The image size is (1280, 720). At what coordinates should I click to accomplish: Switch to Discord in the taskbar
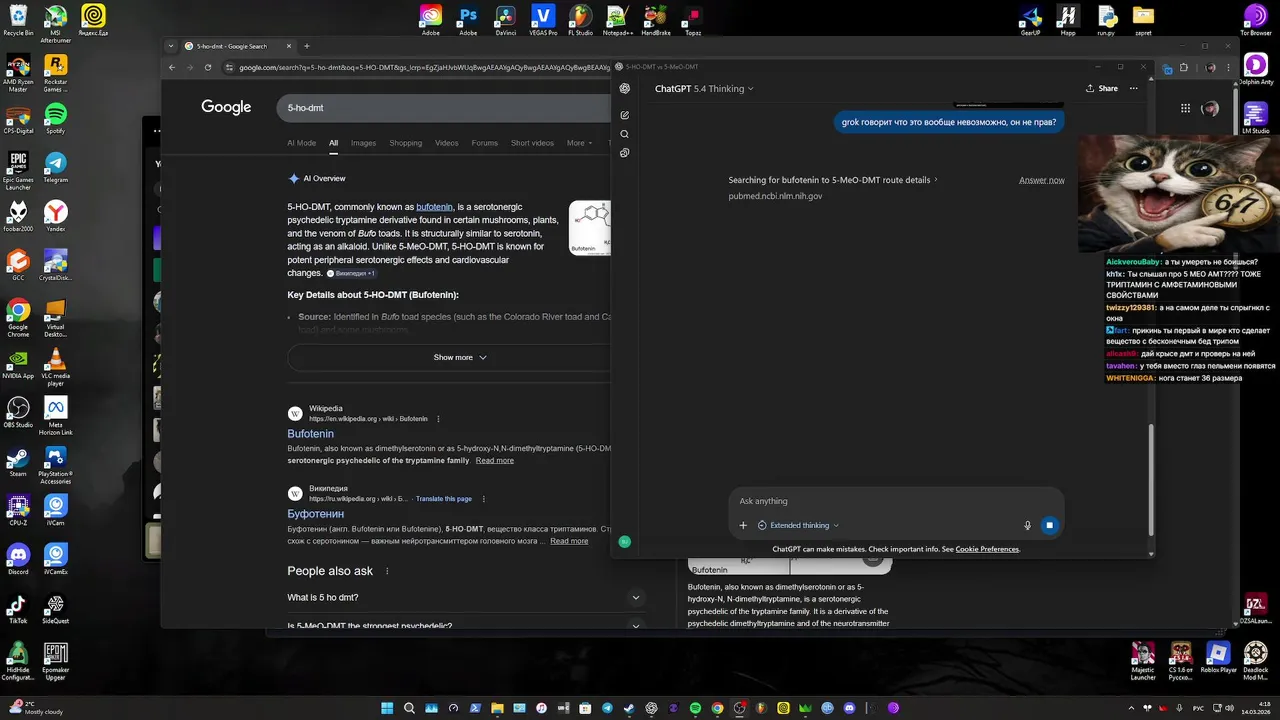(x=849, y=708)
